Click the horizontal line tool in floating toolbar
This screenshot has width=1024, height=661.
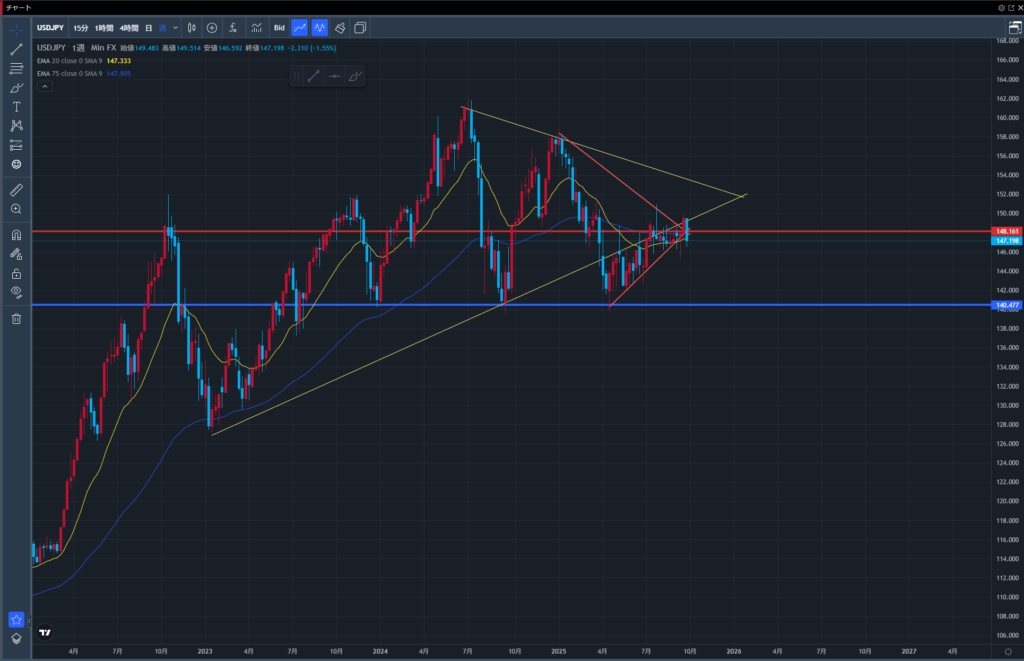[334, 76]
